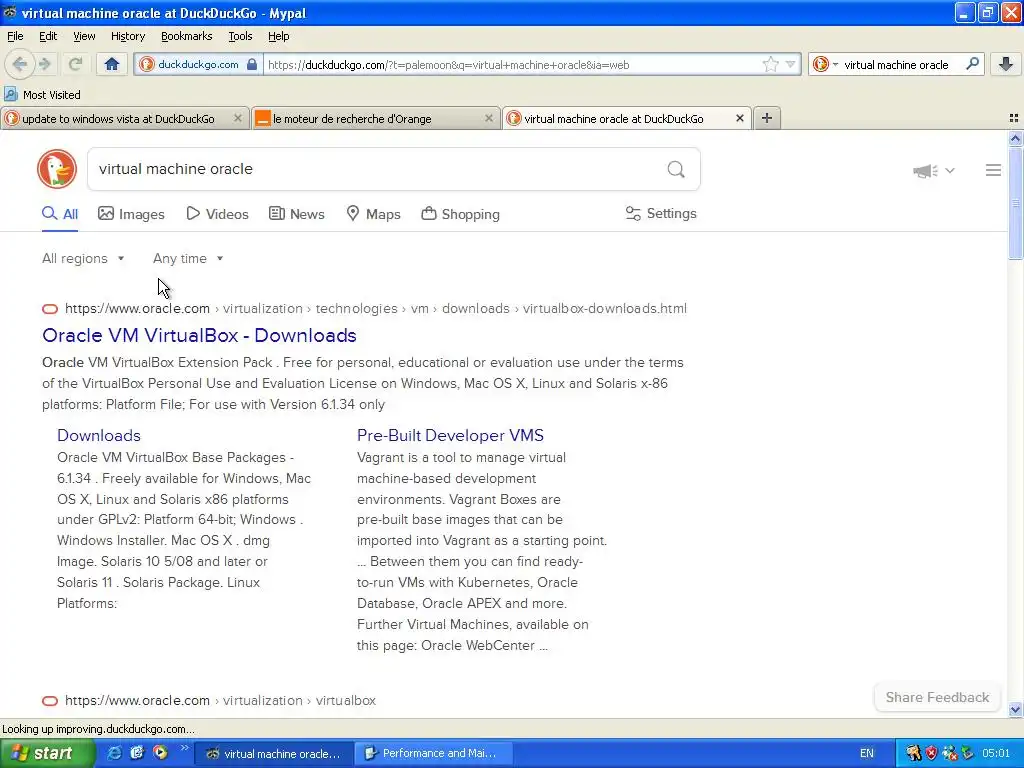
Task: Click the red shield security tray icon
Action: 931,753
